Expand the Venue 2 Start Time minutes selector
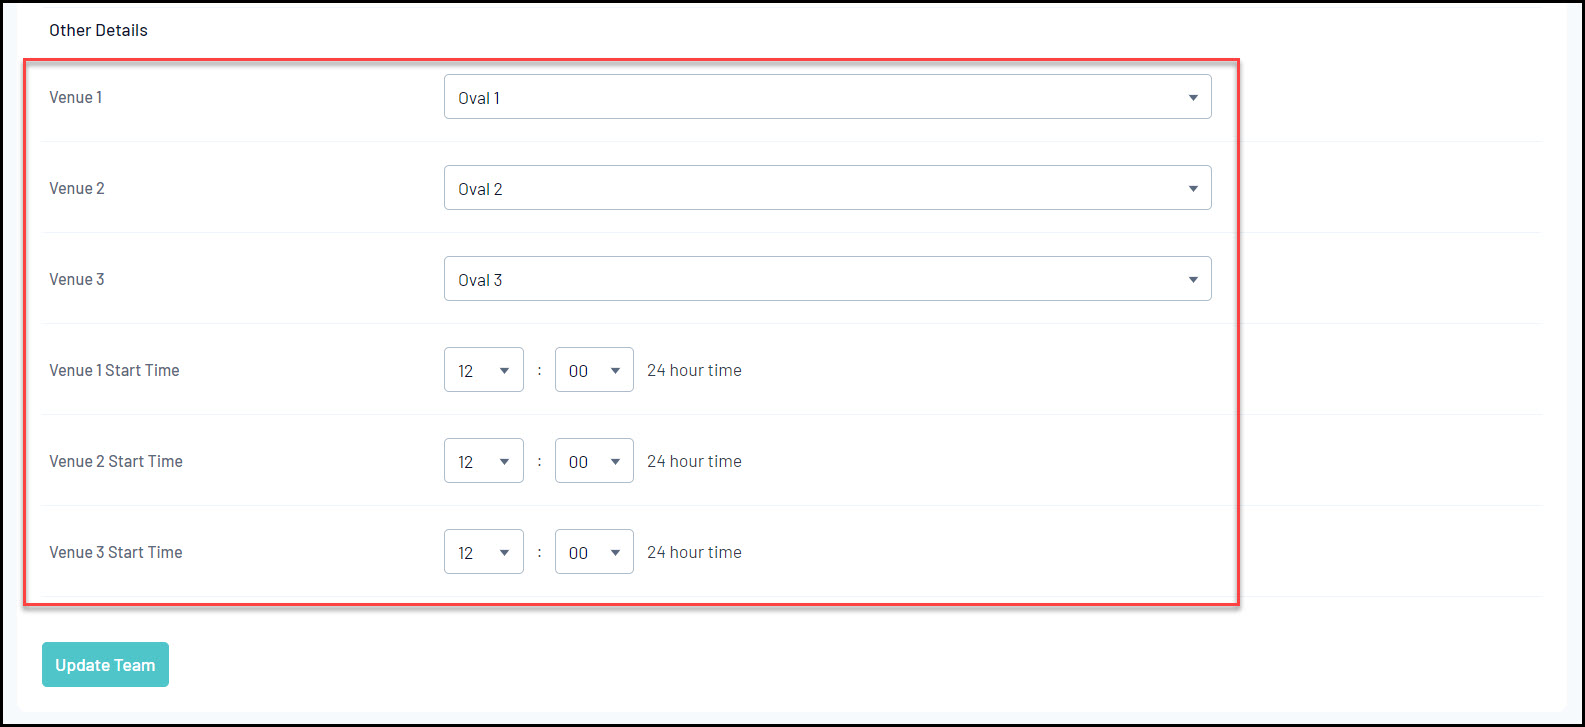 (x=594, y=461)
